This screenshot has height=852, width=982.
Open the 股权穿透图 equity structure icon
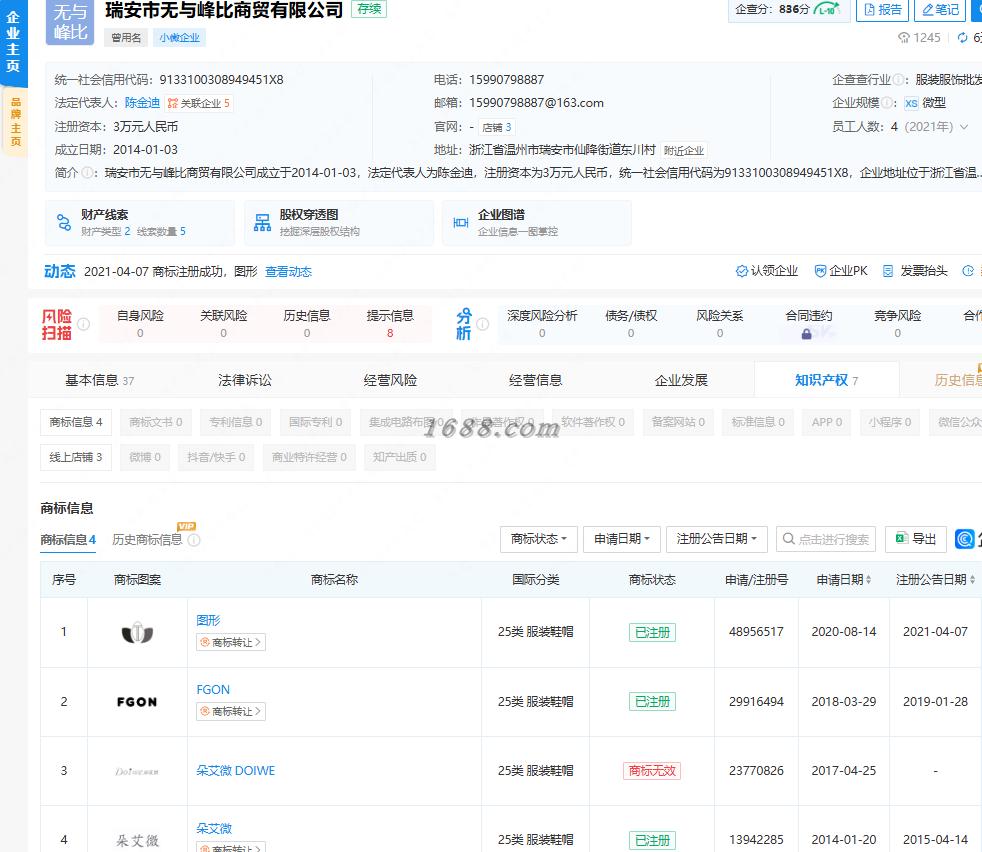[x=262, y=222]
